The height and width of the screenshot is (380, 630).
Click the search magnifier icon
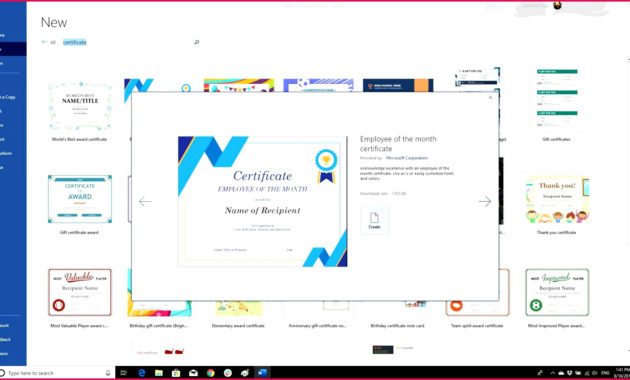click(x=196, y=42)
